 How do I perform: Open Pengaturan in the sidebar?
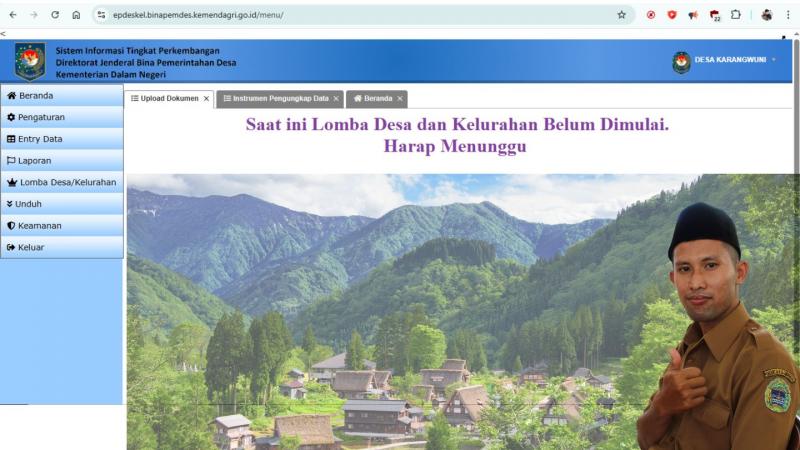click(62, 117)
